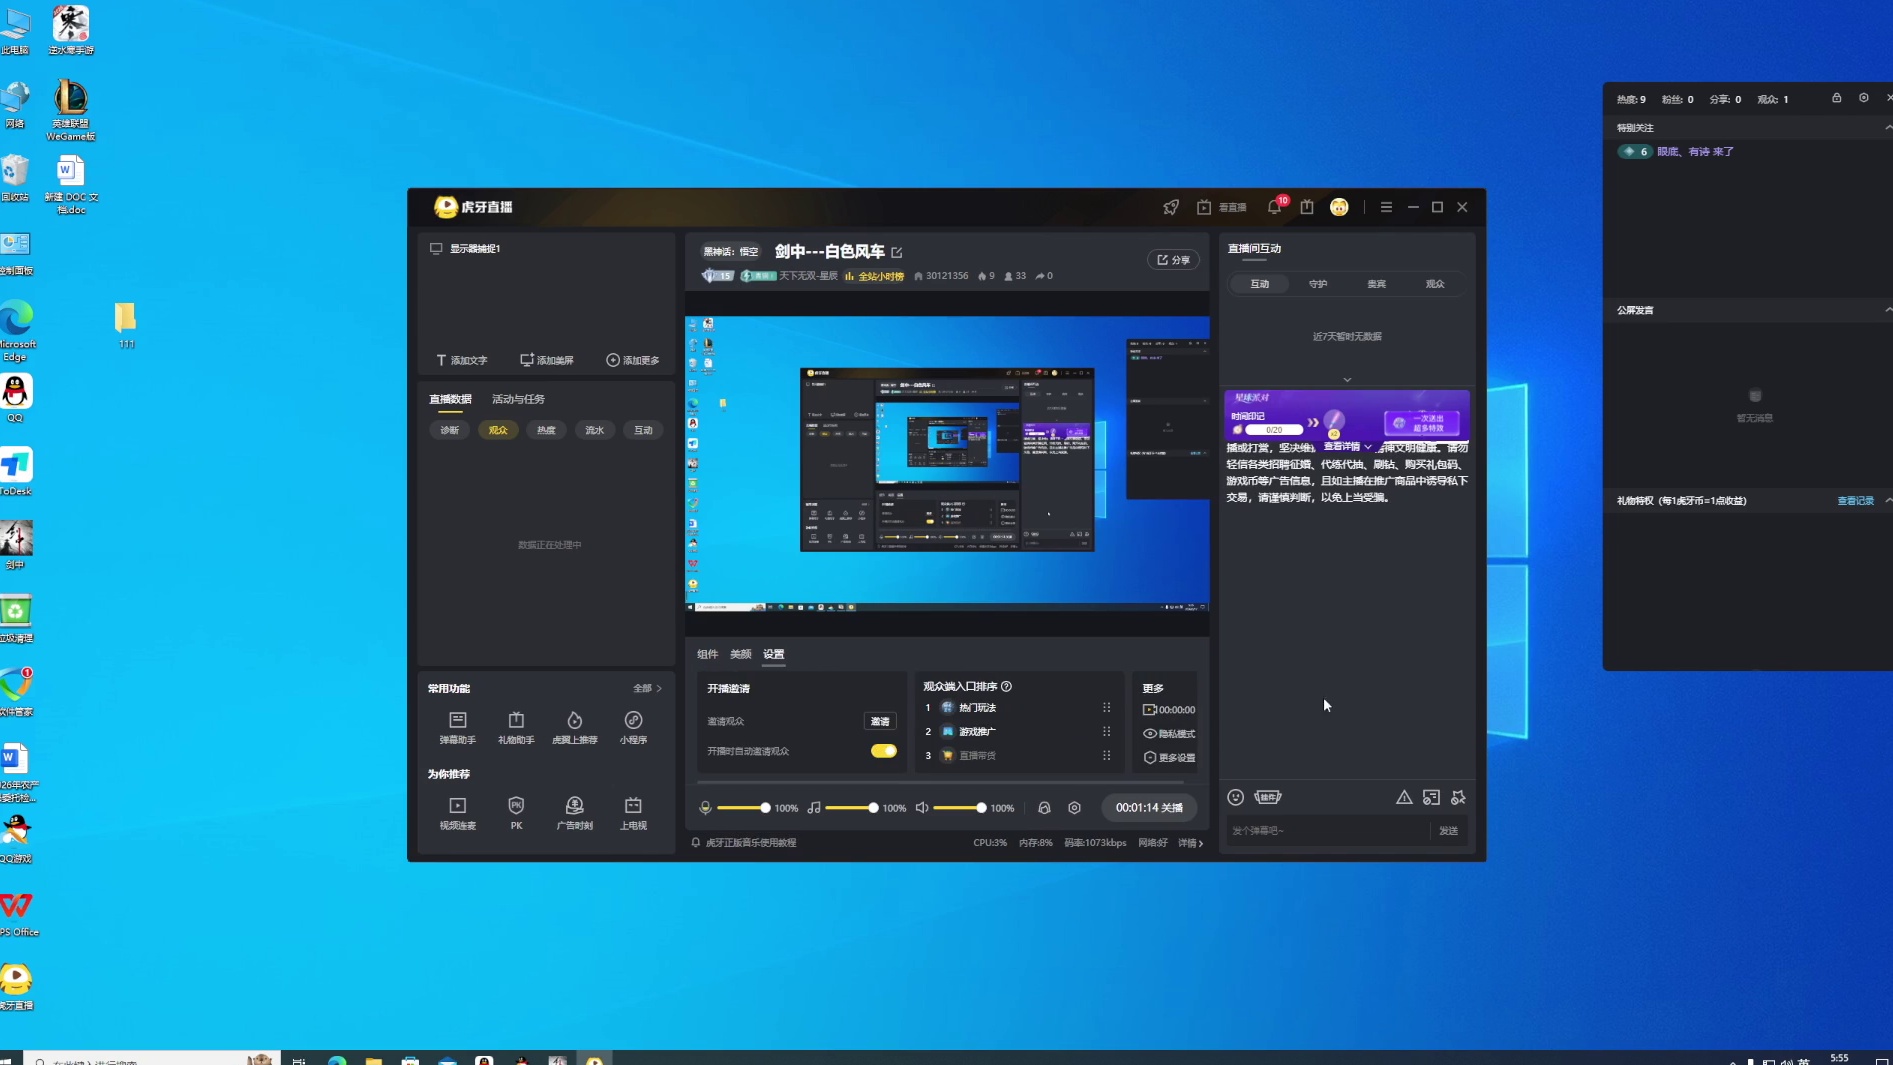This screenshot has width=1893, height=1065.
Task: Collapse 礼物特权 section in side panel
Action: [x=1887, y=501]
